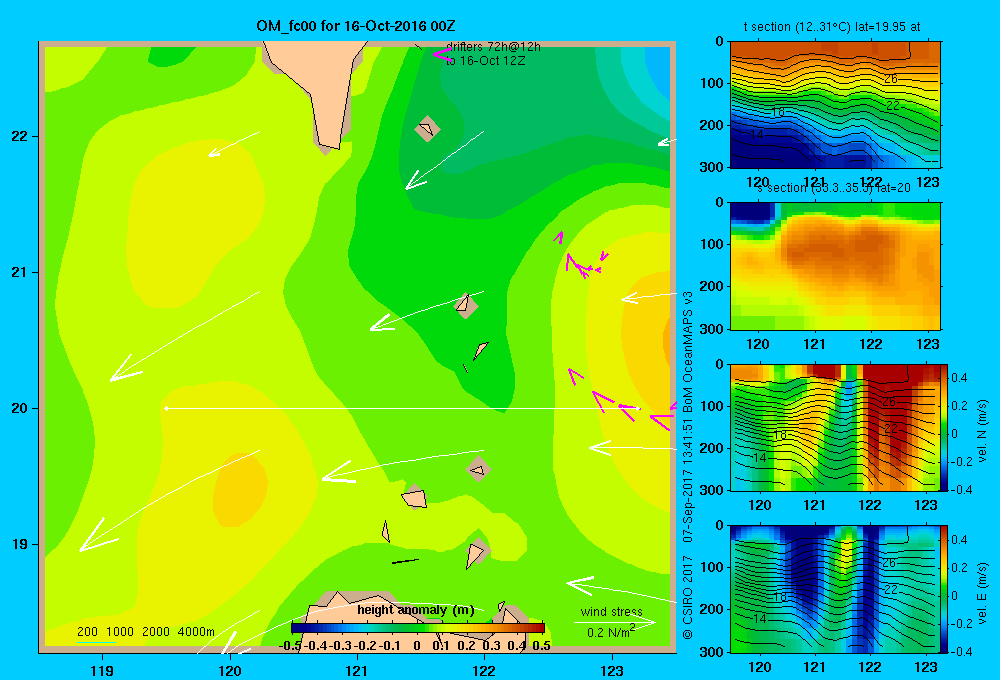Click the '26' isotherm label in the temperature section
This screenshot has height=680, width=1000.
[890, 78]
